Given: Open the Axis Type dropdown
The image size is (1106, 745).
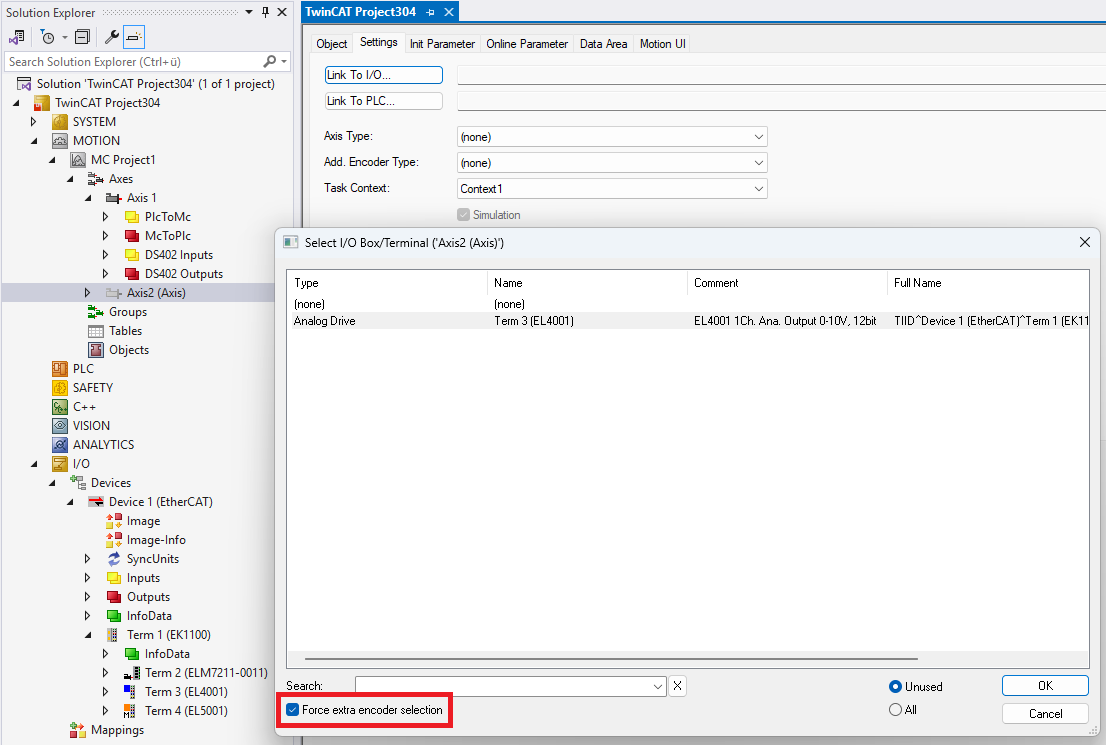Looking at the screenshot, I should pyautogui.click(x=758, y=137).
